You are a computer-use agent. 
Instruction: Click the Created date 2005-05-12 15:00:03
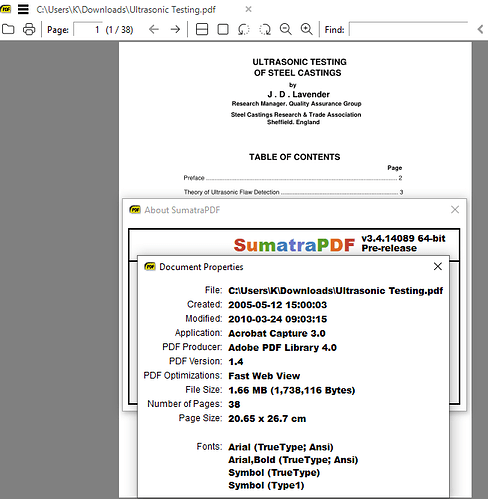278,305
